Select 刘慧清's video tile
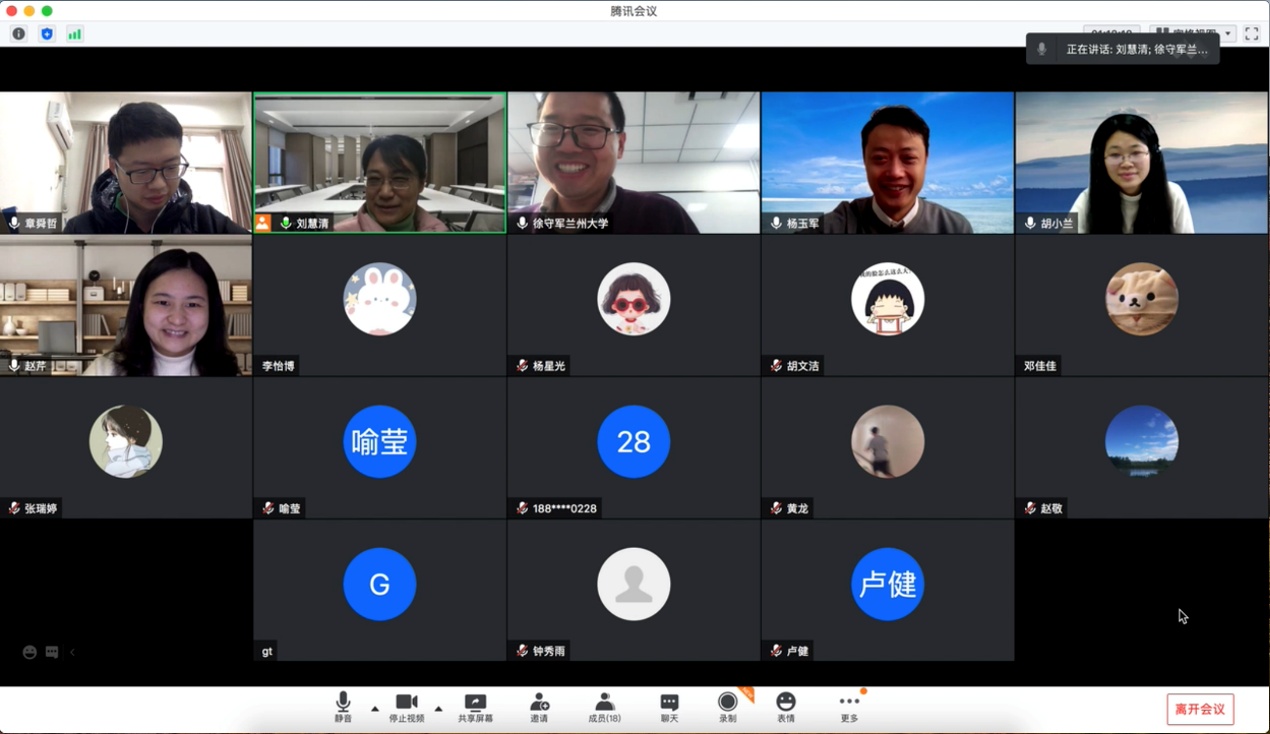 pyautogui.click(x=380, y=163)
